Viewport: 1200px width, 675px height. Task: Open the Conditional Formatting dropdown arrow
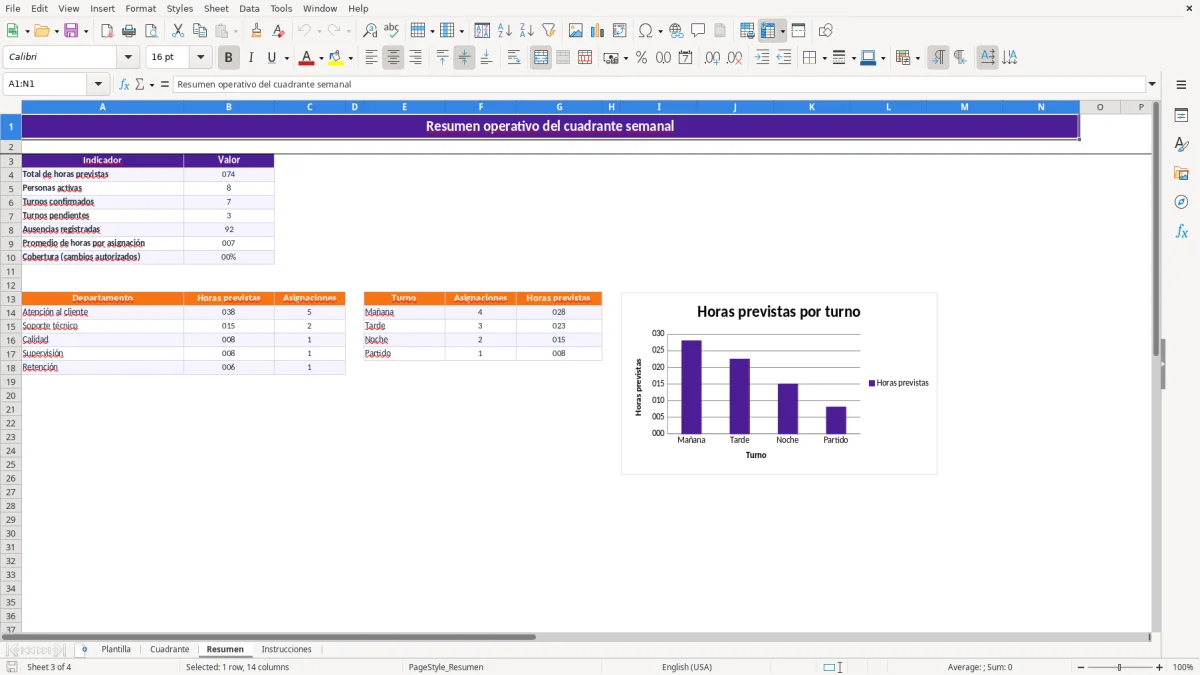pos(917,58)
